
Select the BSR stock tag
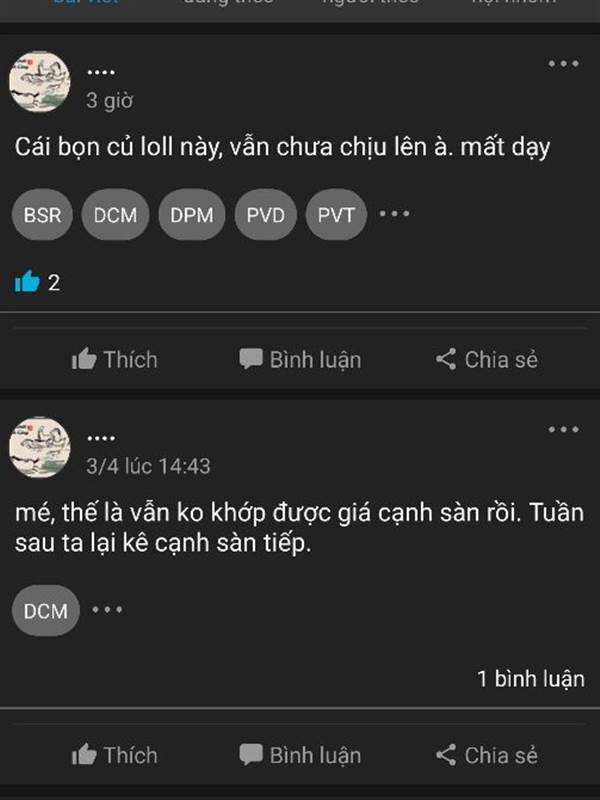point(42,214)
